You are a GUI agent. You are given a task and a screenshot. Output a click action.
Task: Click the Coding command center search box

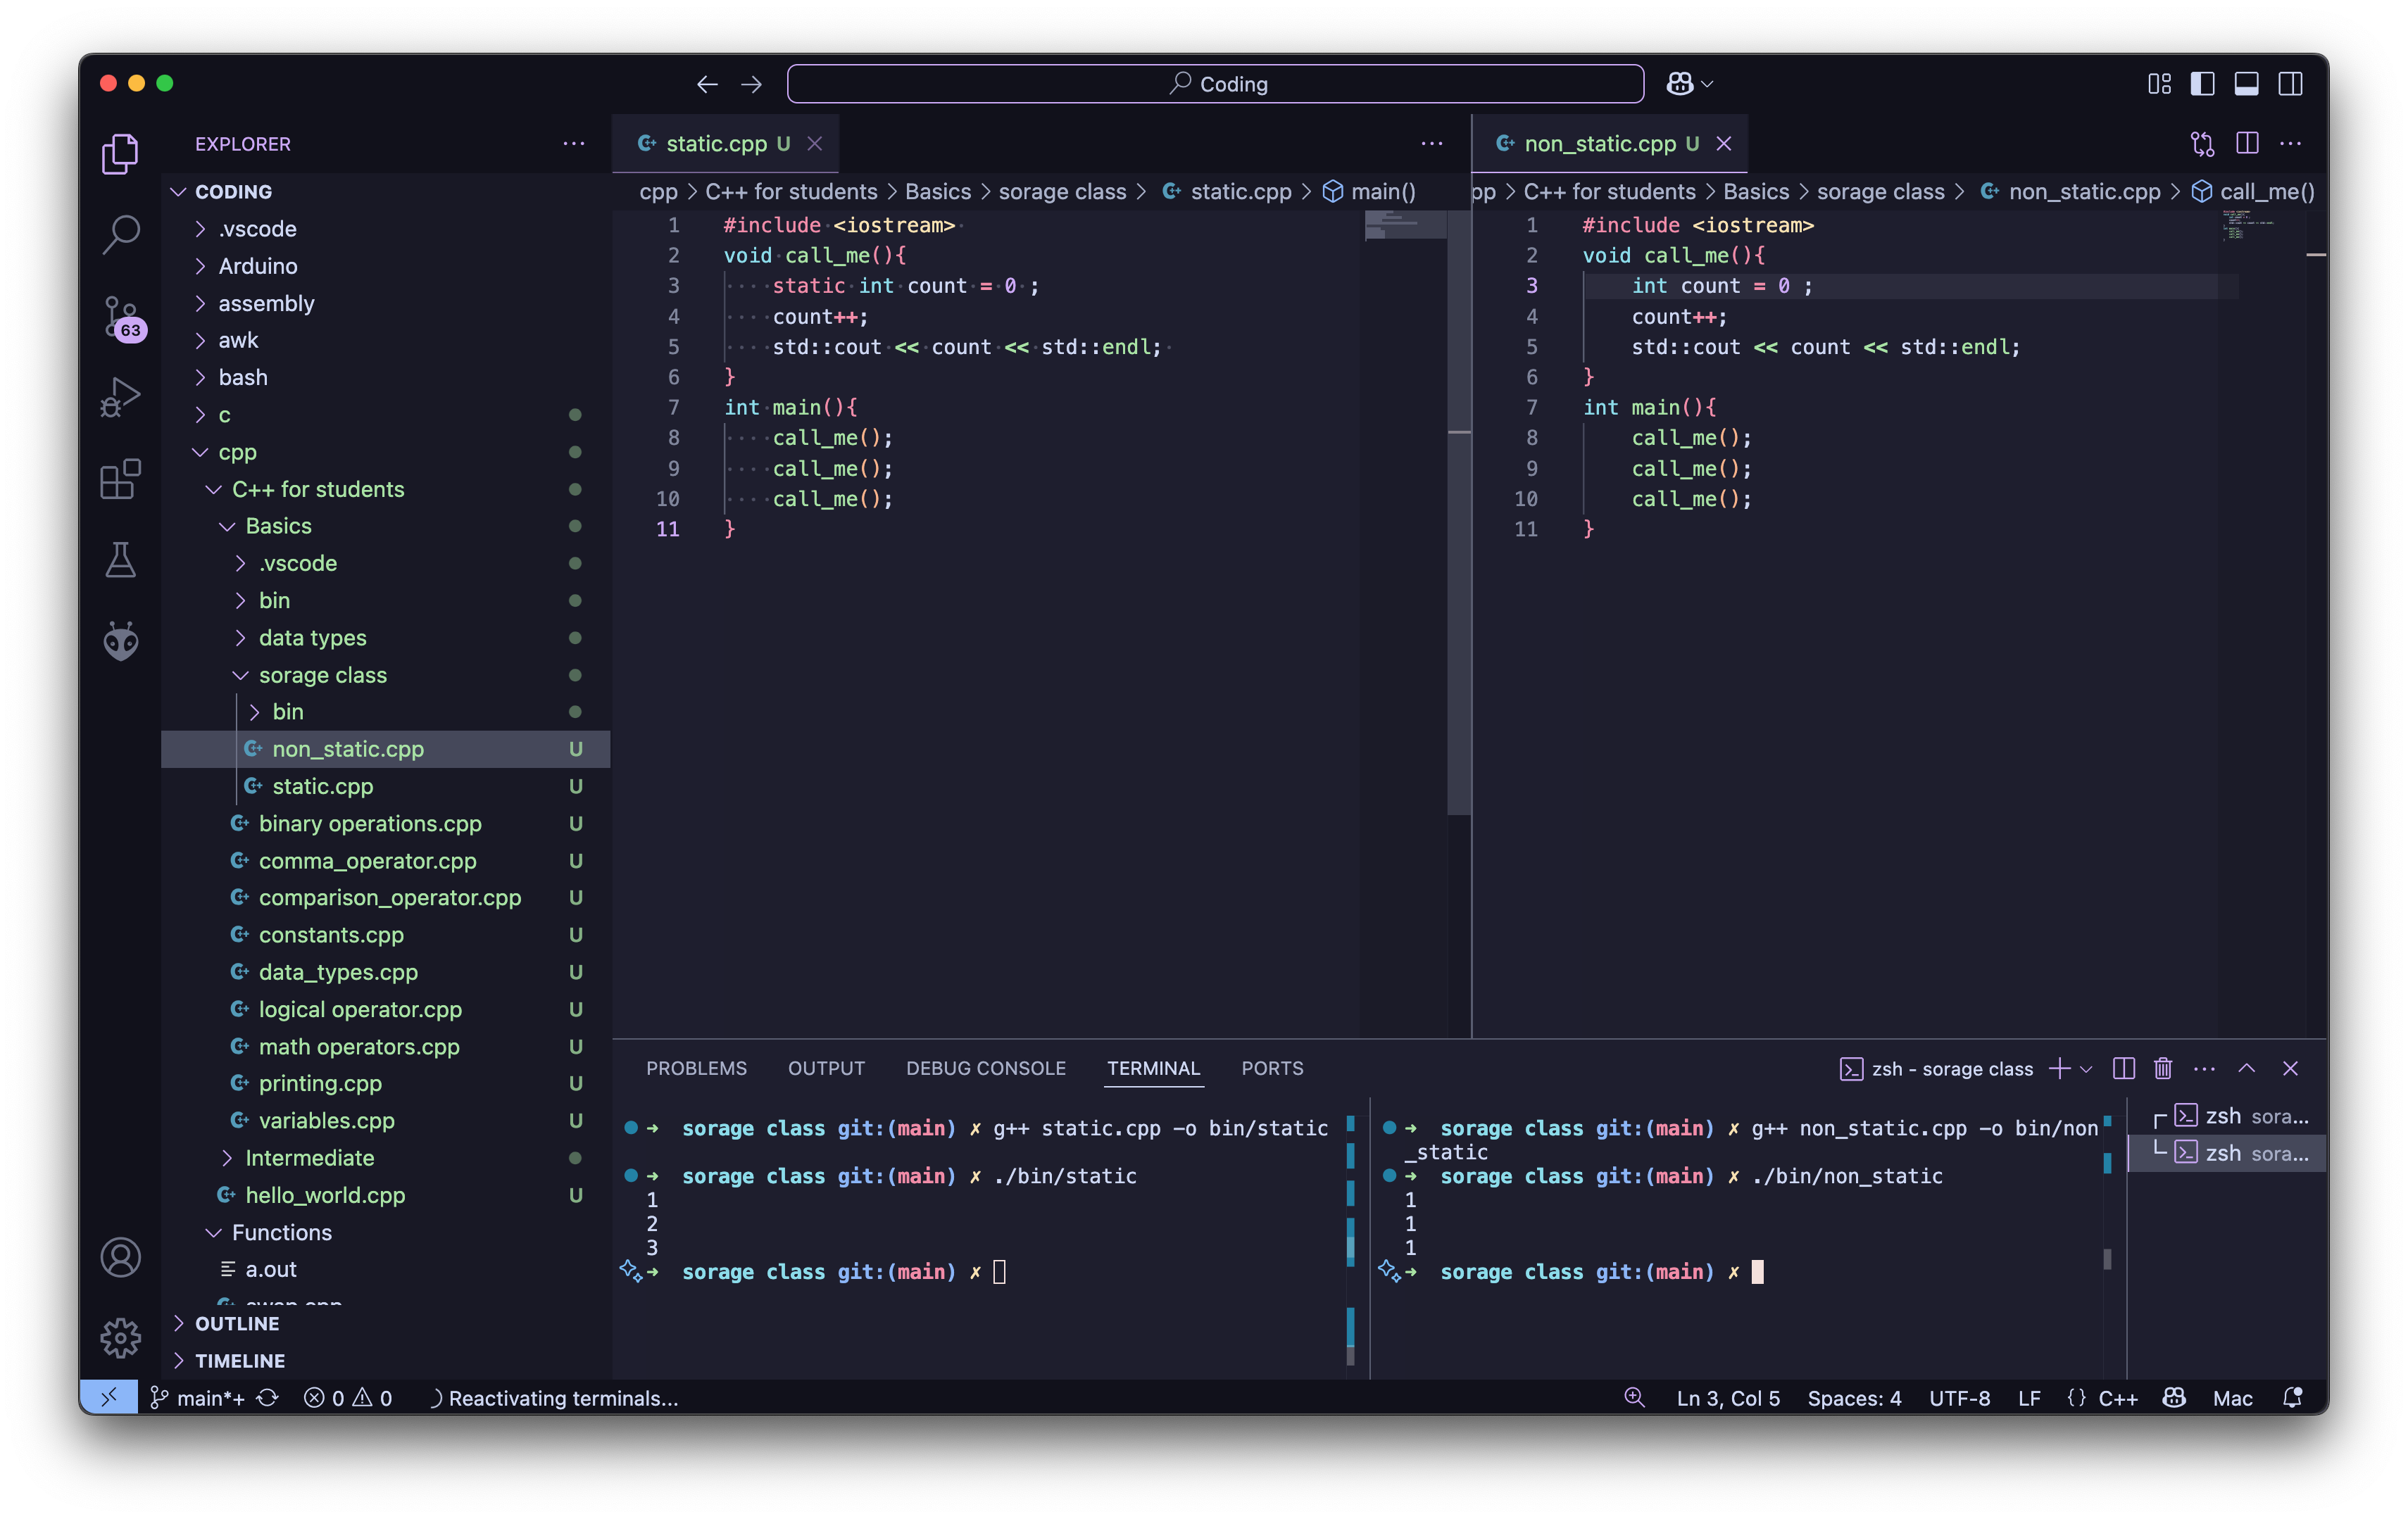pos(1215,84)
